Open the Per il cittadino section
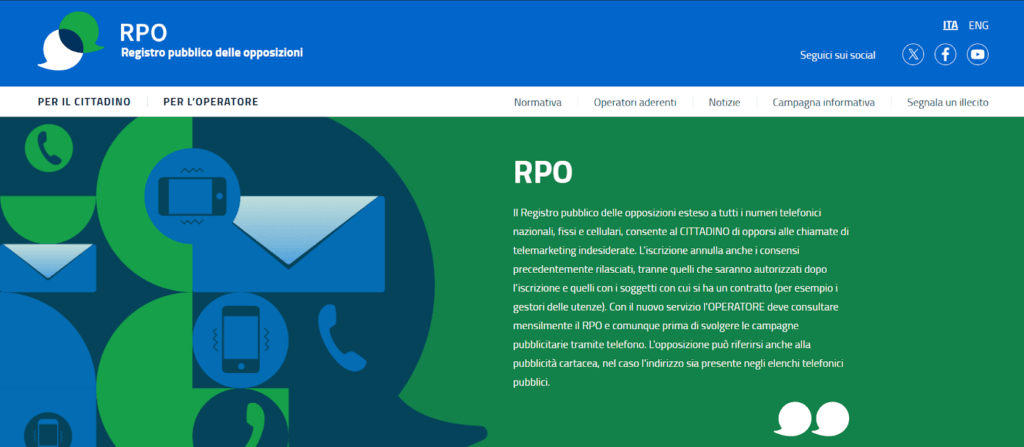The image size is (1024, 447). [84, 102]
